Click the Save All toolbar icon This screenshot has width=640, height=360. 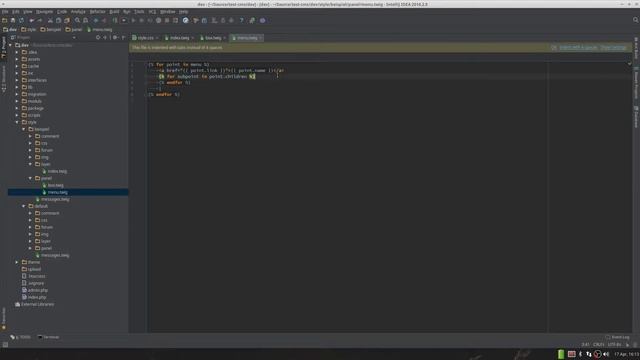click(13, 20)
